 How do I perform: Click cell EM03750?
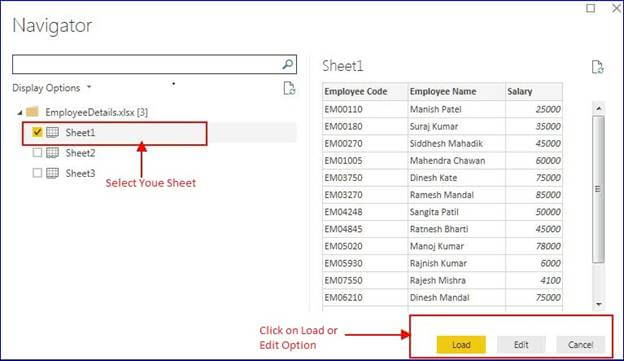(x=365, y=178)
